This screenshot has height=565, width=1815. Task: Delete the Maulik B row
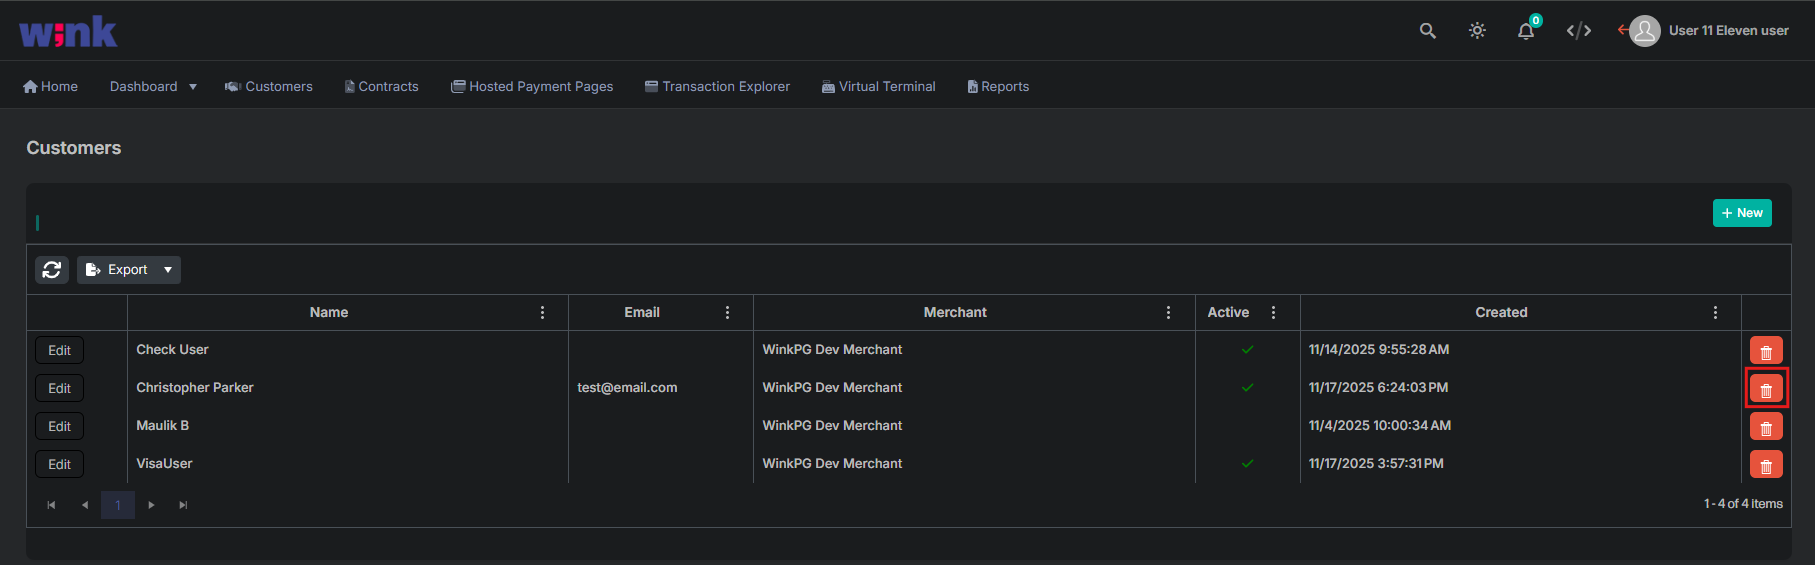click(1766, 427)
